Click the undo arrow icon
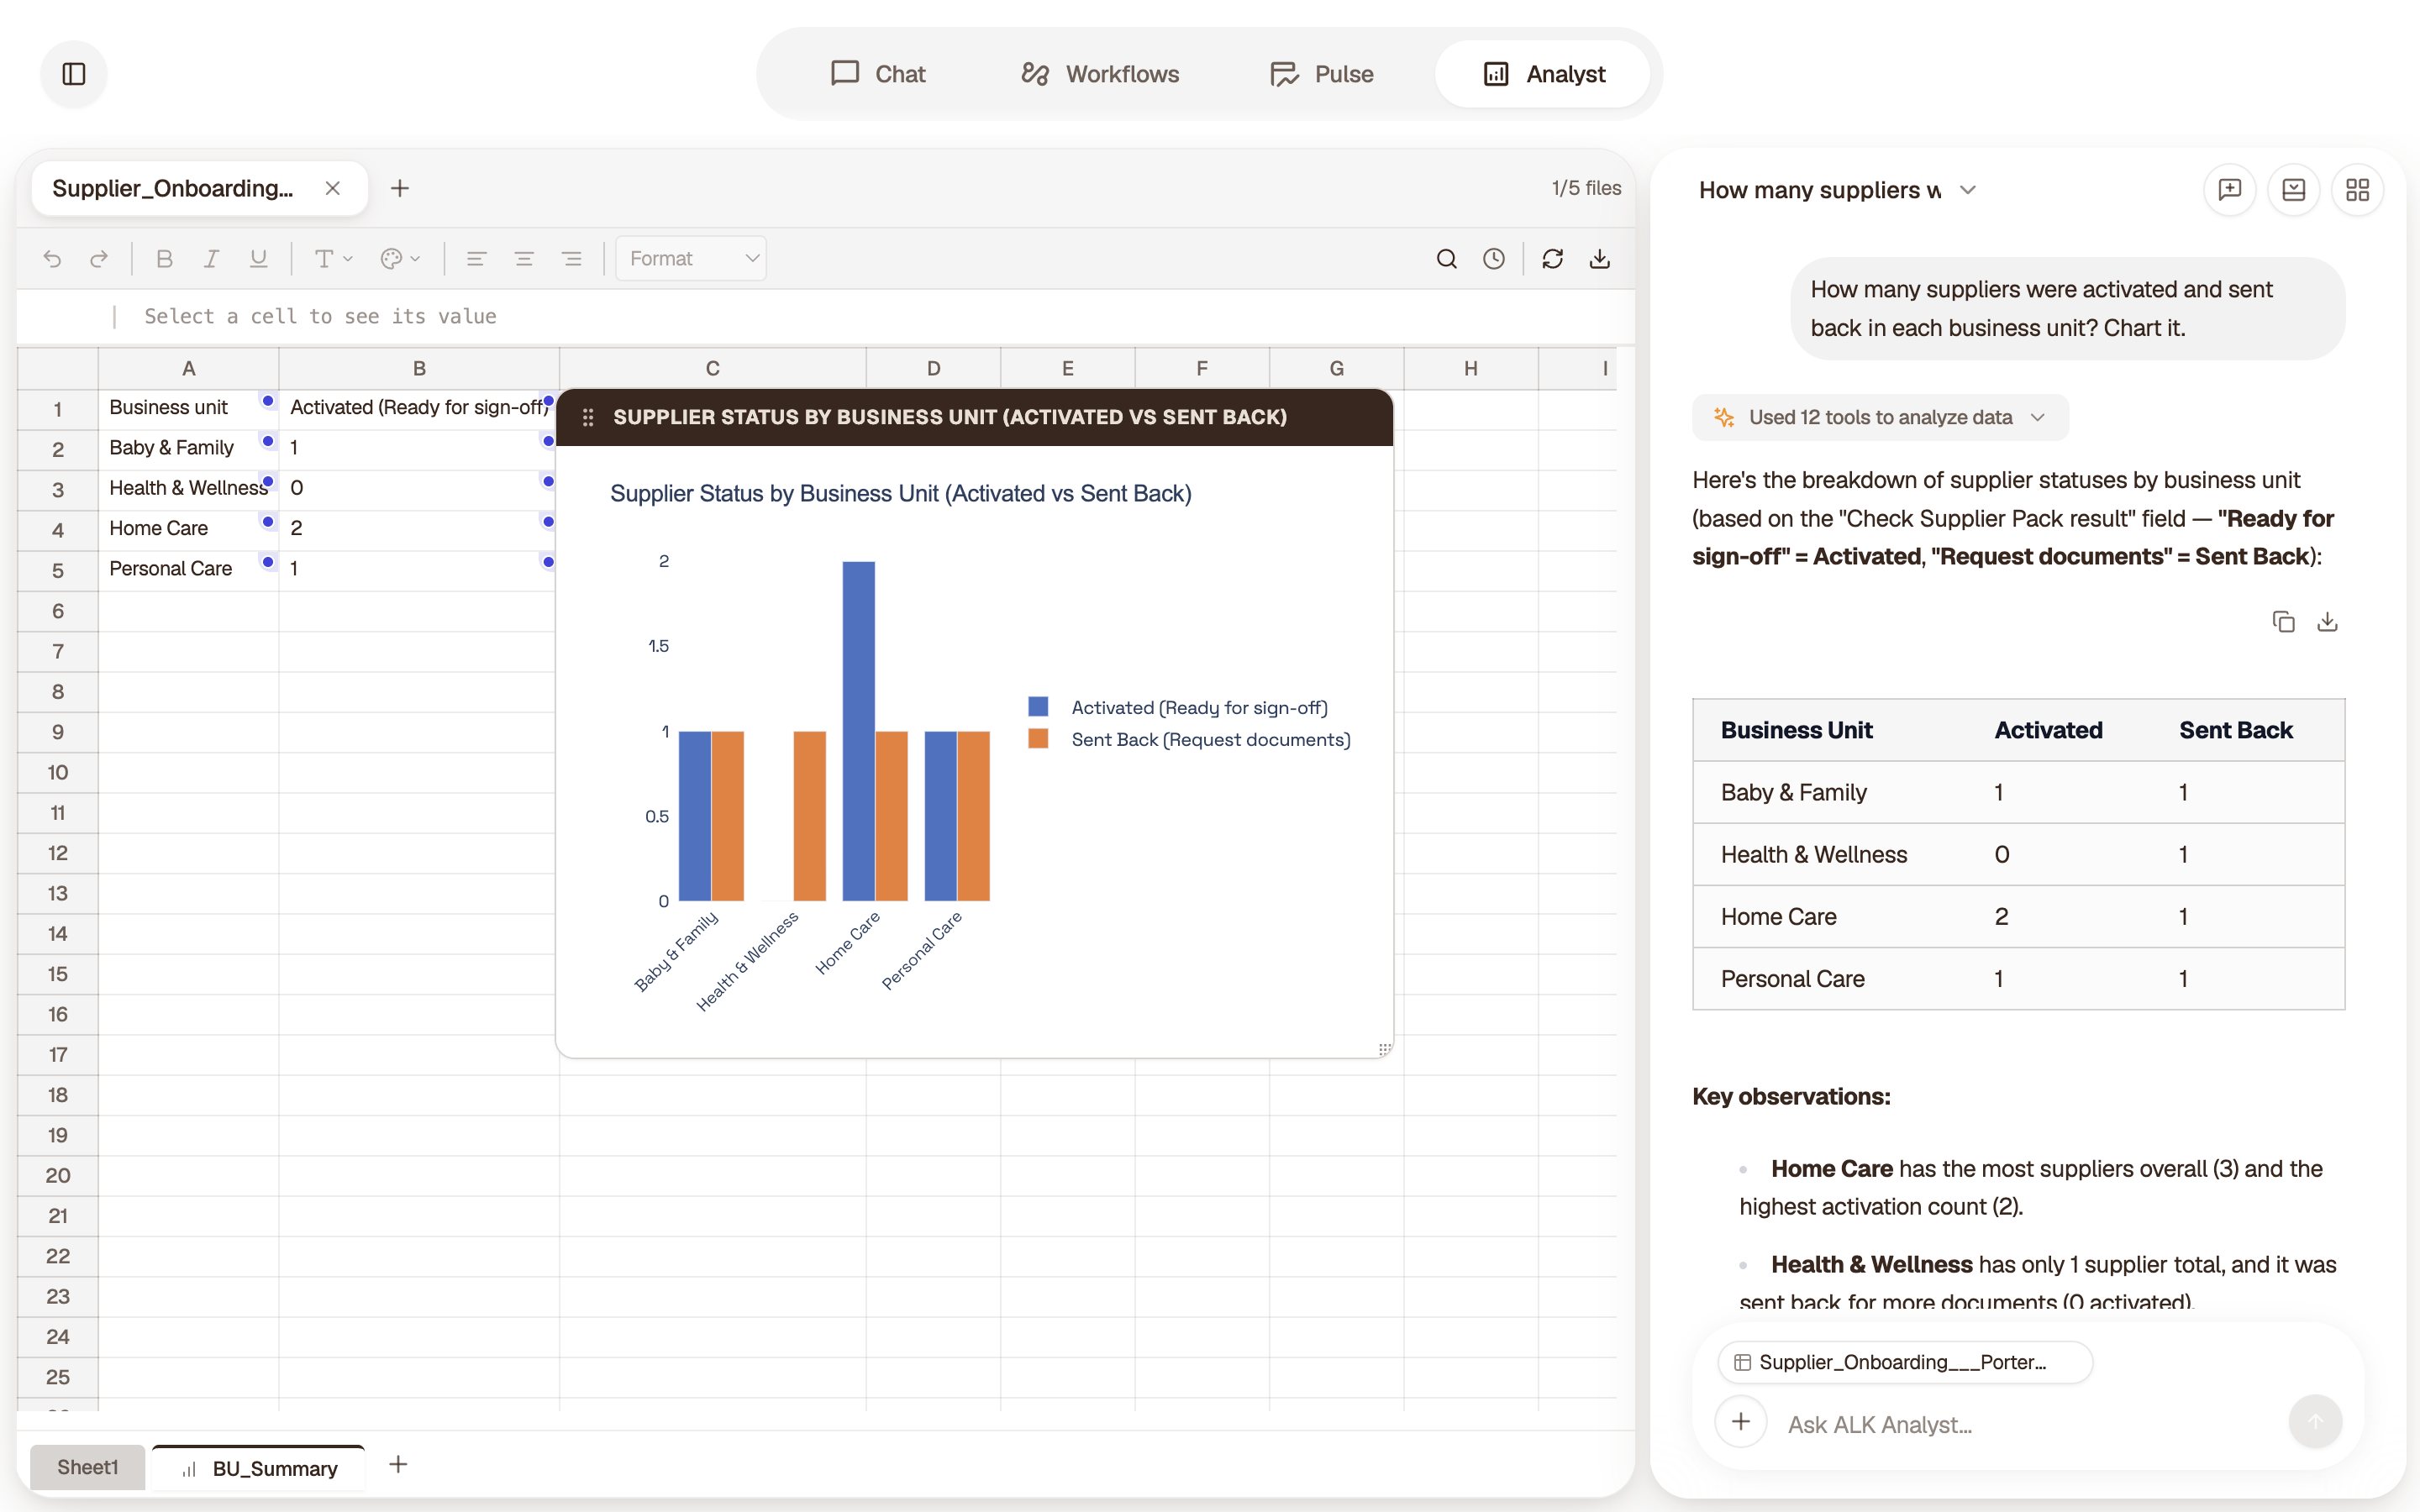 point(52,259)
